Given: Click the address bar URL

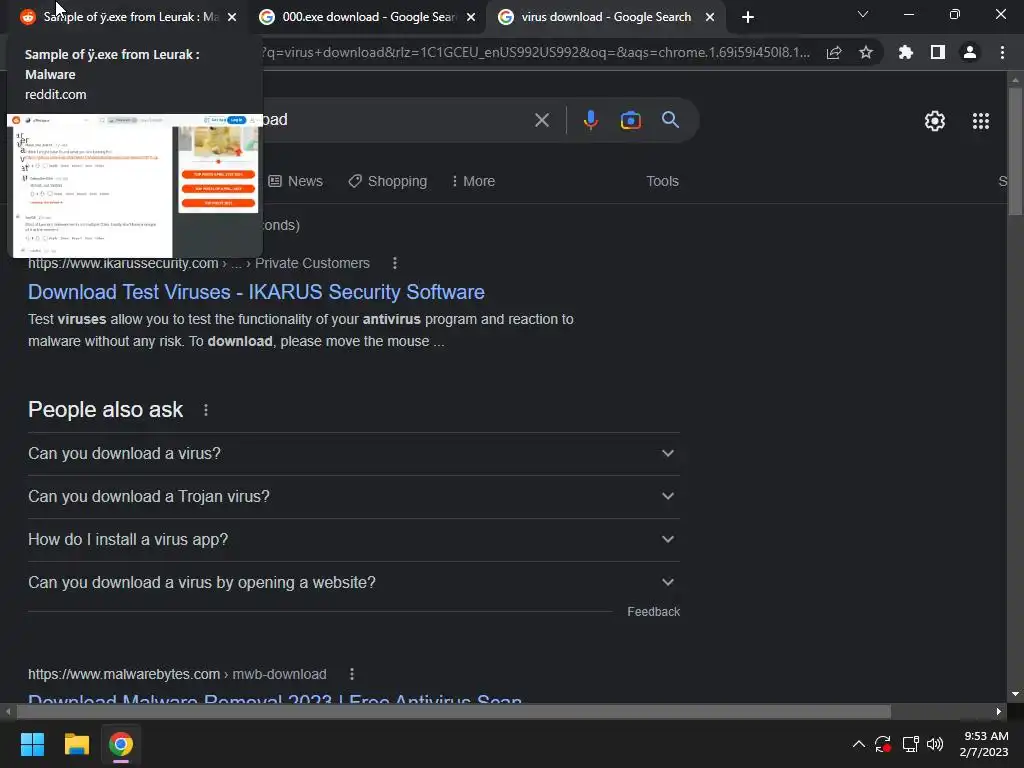Looking at the screenshot, I should click(536, 52).
